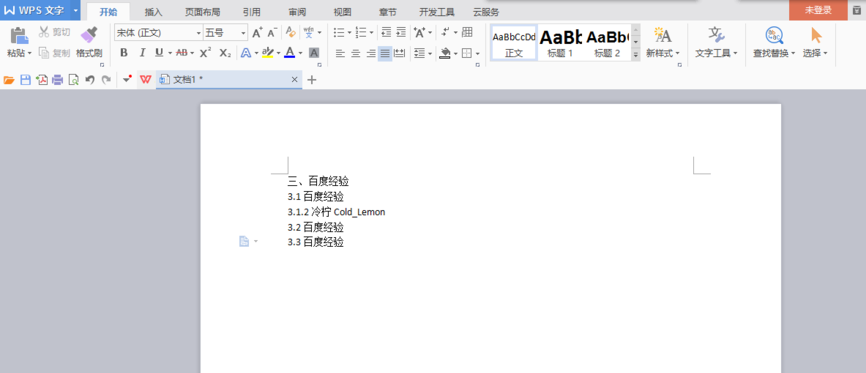Toggle the bulleted list button

coord(340,33)
